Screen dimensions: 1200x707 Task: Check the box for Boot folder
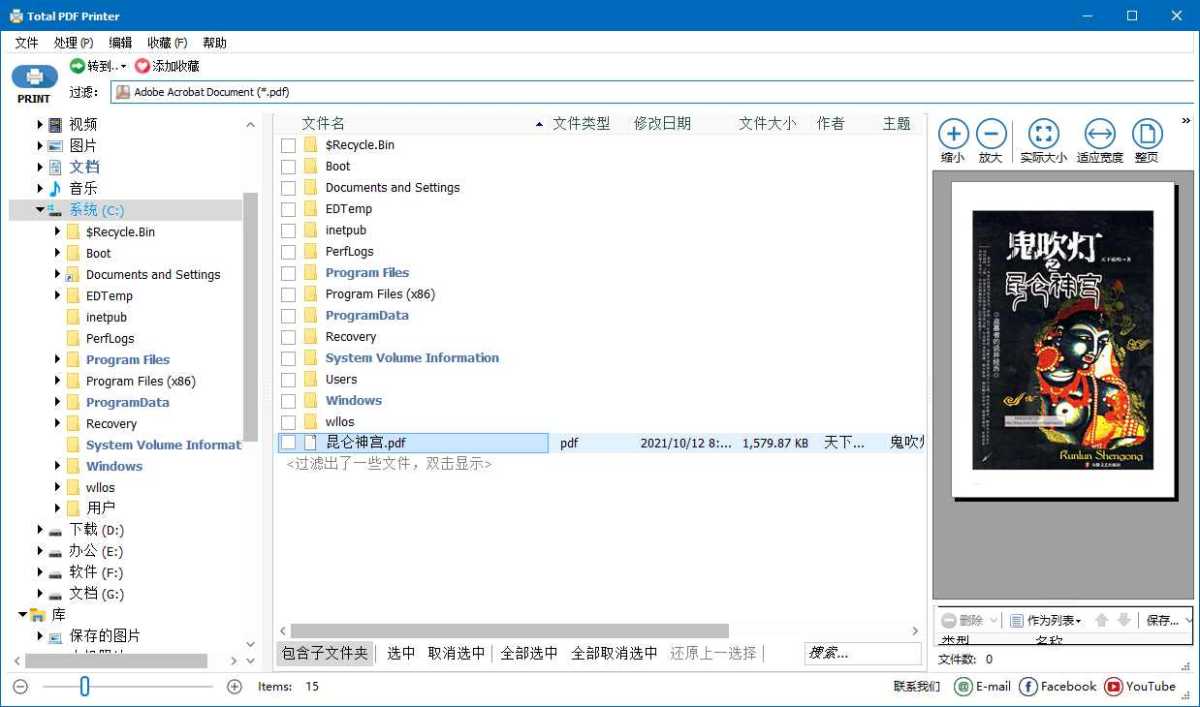[288, 166]
